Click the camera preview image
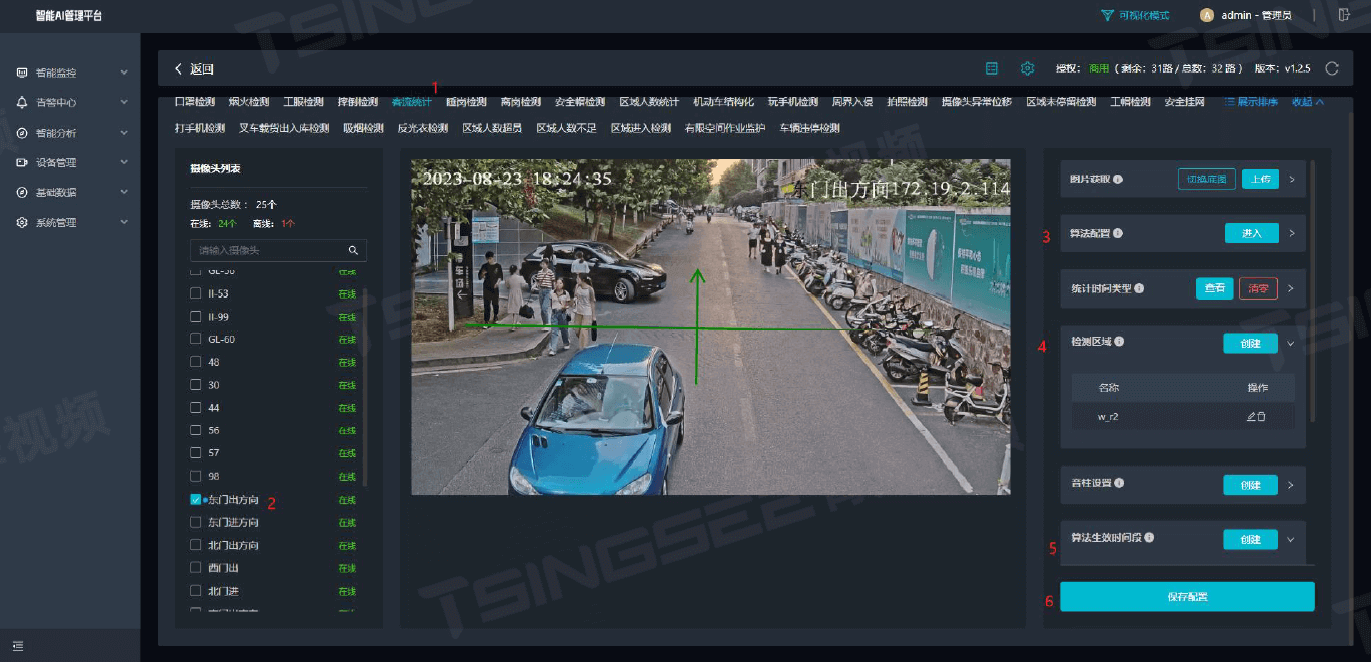 click(711, 326)
